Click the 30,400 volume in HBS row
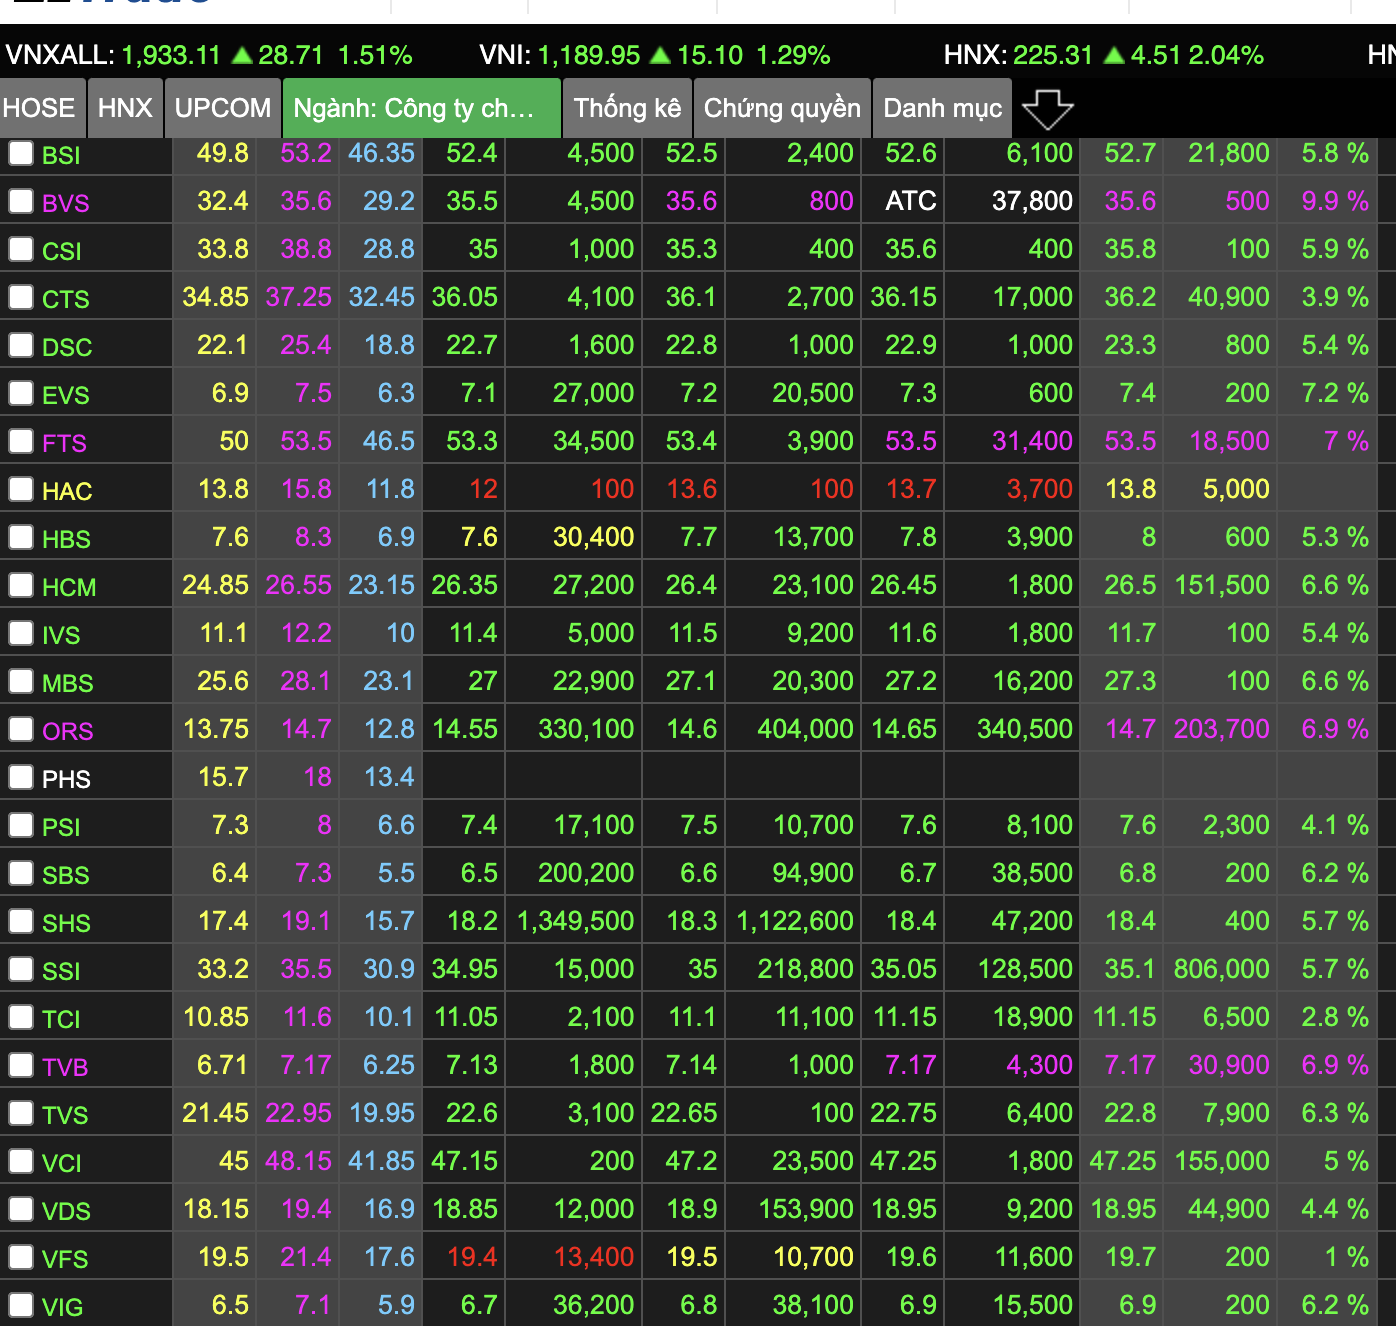 (594, 537)
